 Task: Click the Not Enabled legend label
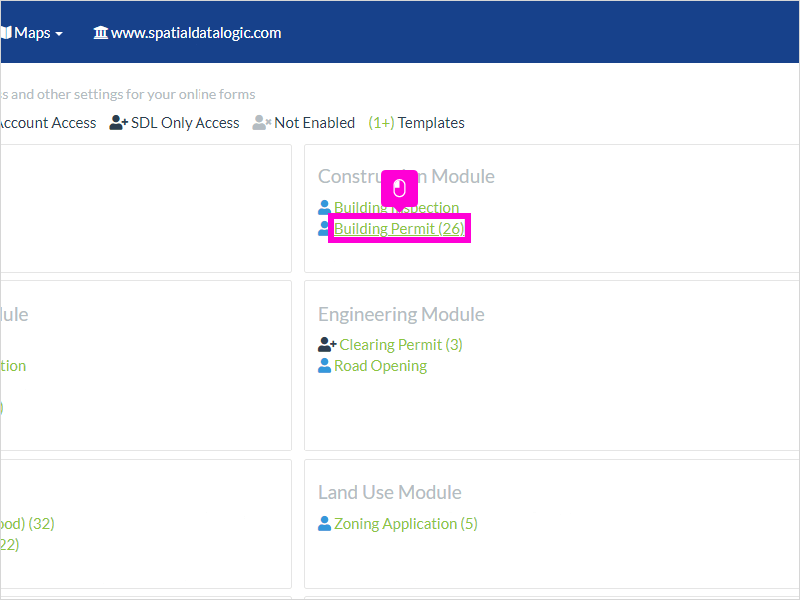pos(314,122)
